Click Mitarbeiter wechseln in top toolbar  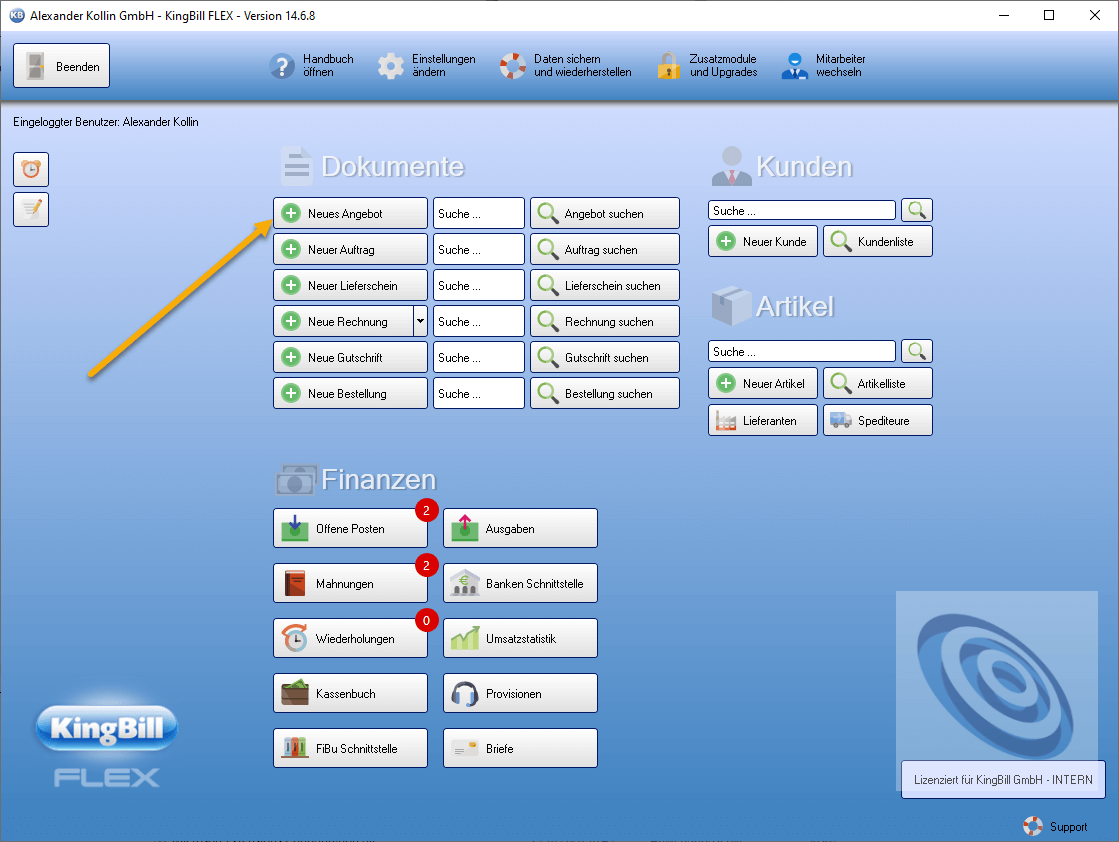pyautogui.click(x=795, y=66)
